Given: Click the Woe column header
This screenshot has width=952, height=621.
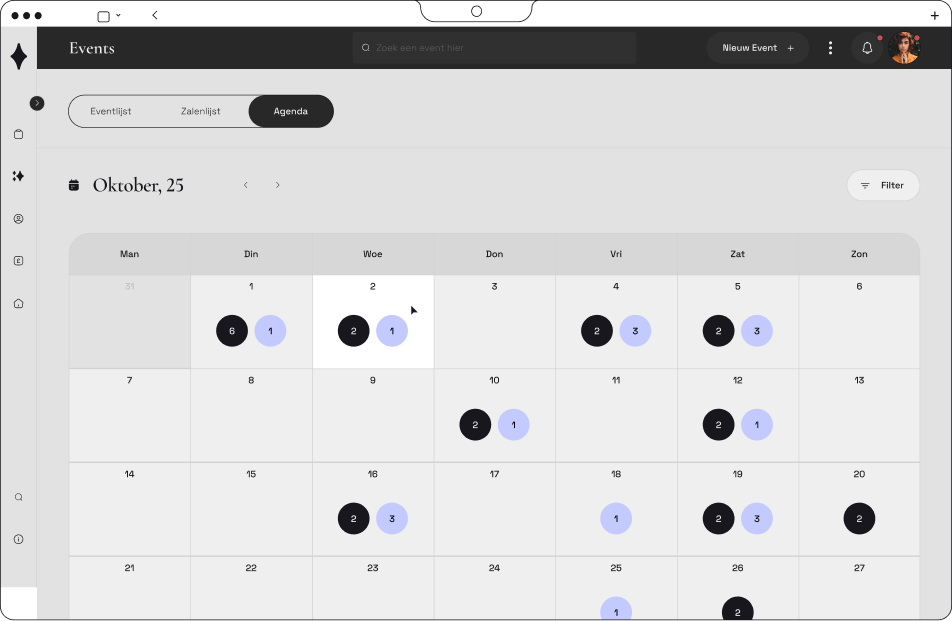Looking at the screenshot, I should (373, 254).
